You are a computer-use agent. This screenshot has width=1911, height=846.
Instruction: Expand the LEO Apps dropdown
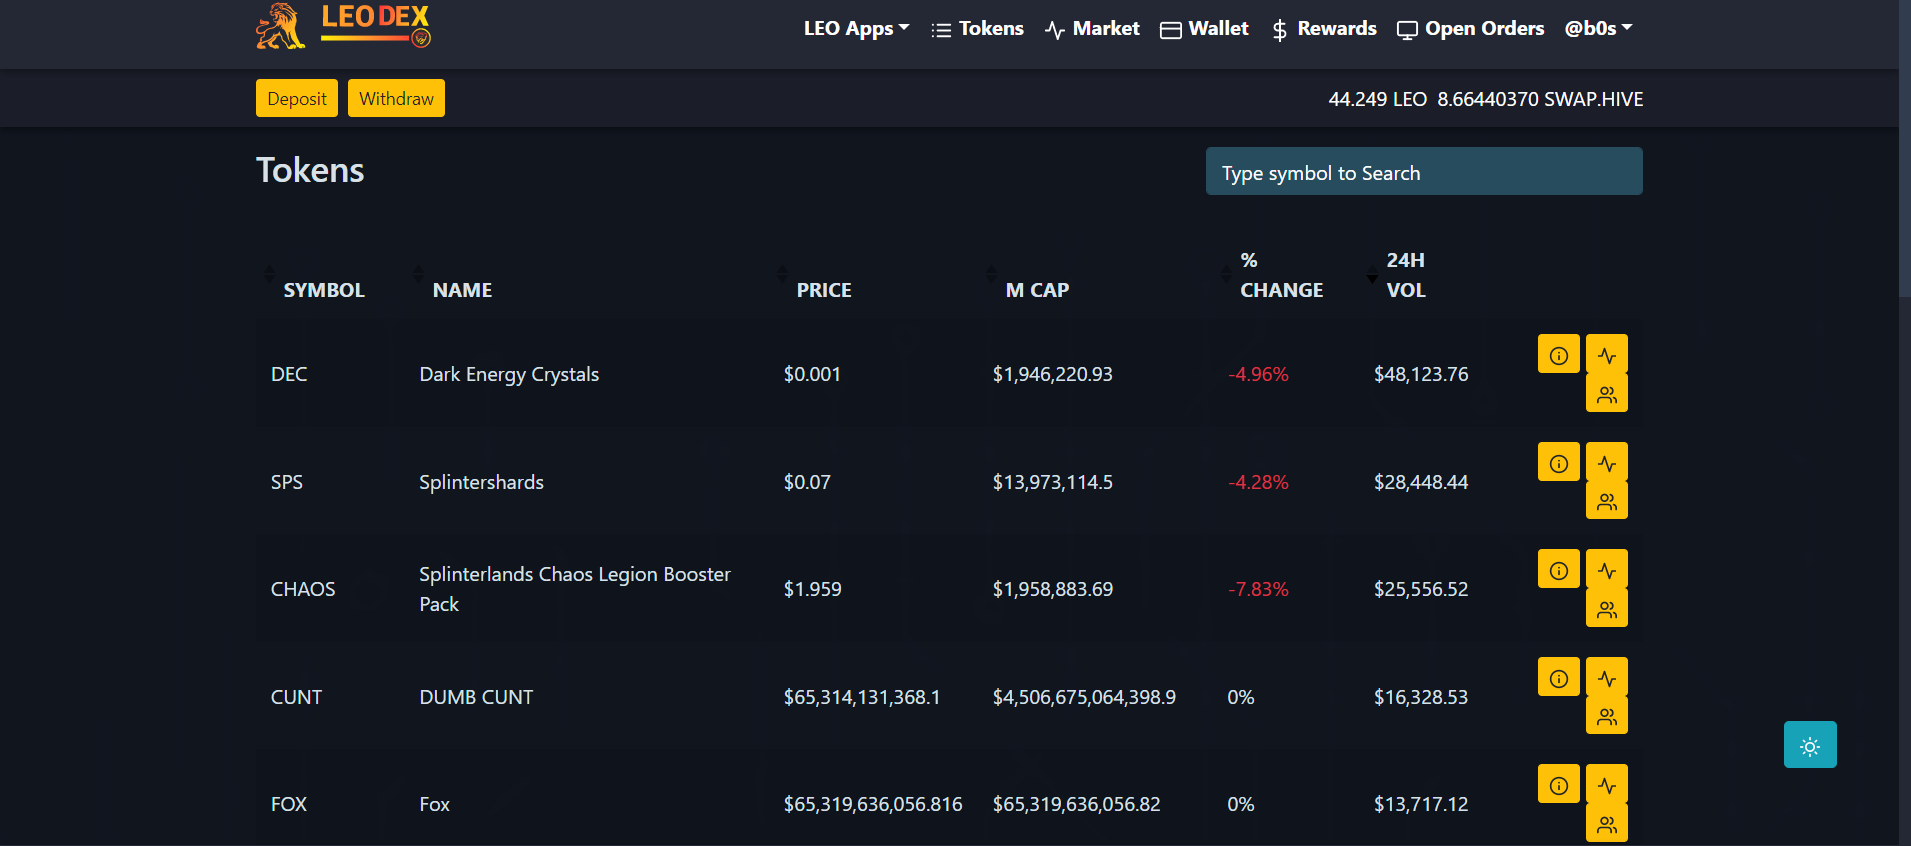point(856,28)
